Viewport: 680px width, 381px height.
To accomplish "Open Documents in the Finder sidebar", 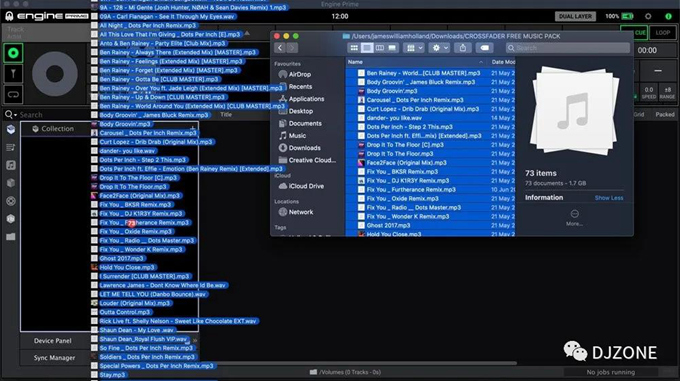I will 300,124.
